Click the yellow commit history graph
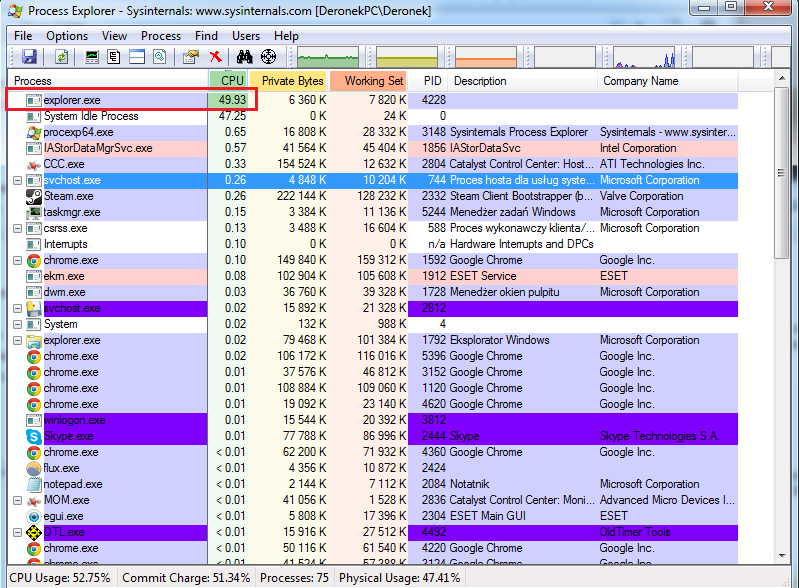 coord(407,57)
